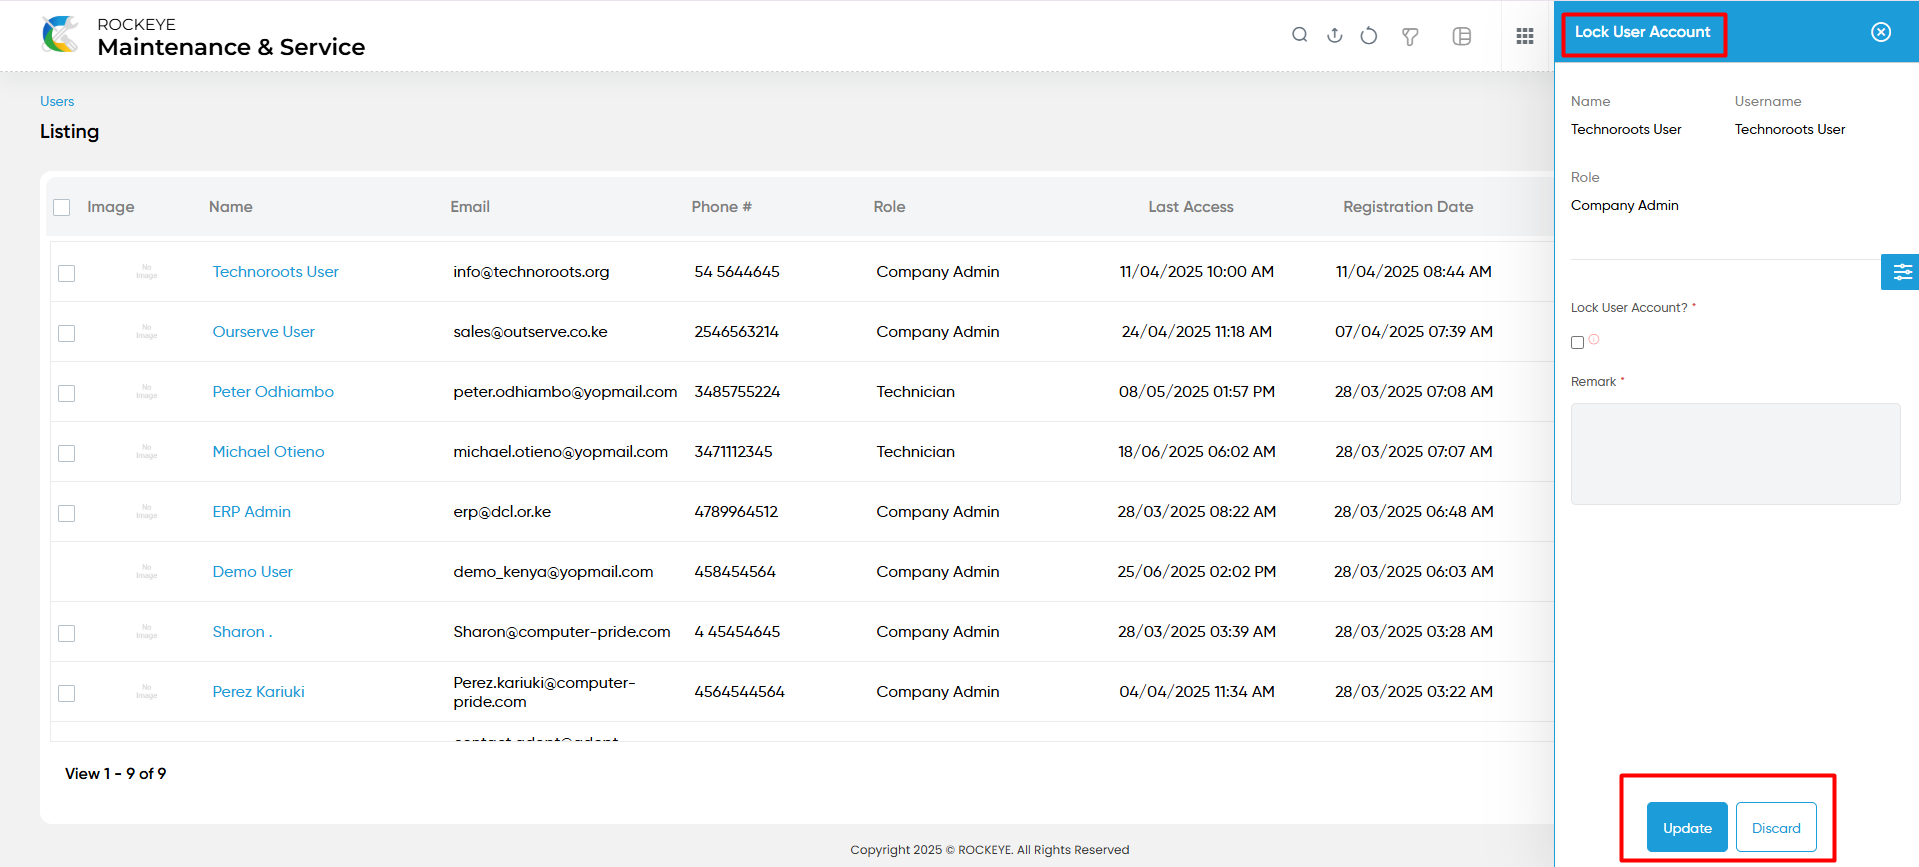The height and width of the screenshot is (867, 1919).
Task: Open the Michael Otieno user link
Action: pyautogui.click(x=268, y=452)
